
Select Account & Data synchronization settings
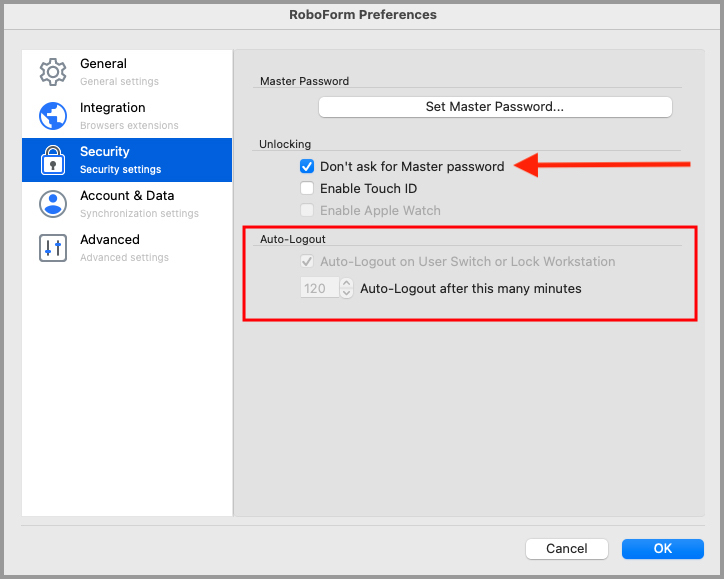(127, 204)
